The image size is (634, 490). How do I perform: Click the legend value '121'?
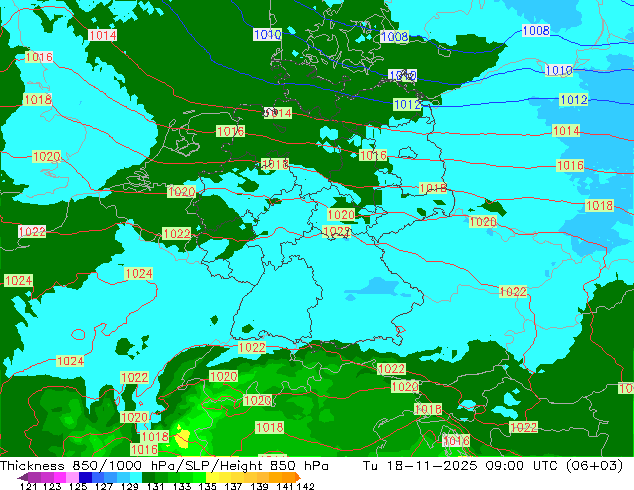point(28,486)
